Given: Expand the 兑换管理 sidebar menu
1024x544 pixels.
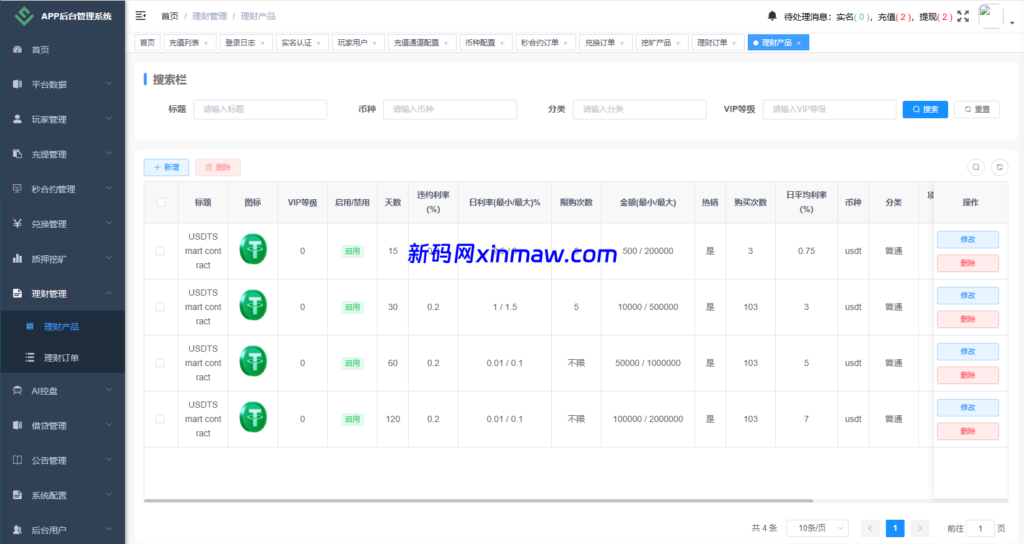Looking at the screenshot, I should pyautogui.click(x=62, y=223).
